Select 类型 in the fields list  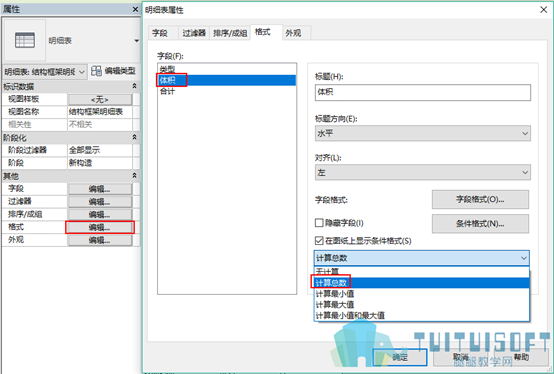point(227,69)
